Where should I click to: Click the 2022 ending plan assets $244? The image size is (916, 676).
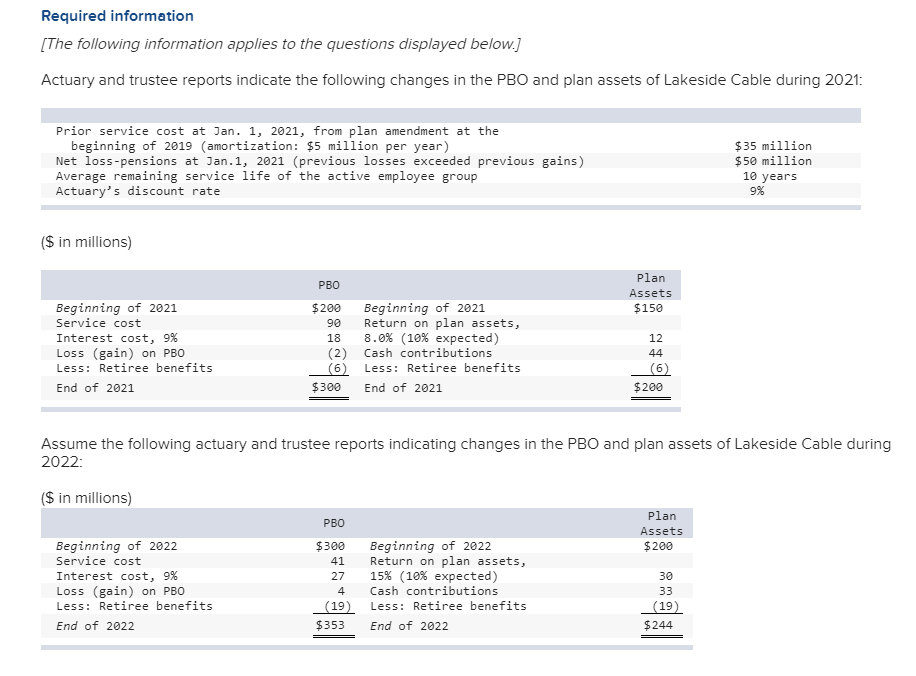(658, 625)
